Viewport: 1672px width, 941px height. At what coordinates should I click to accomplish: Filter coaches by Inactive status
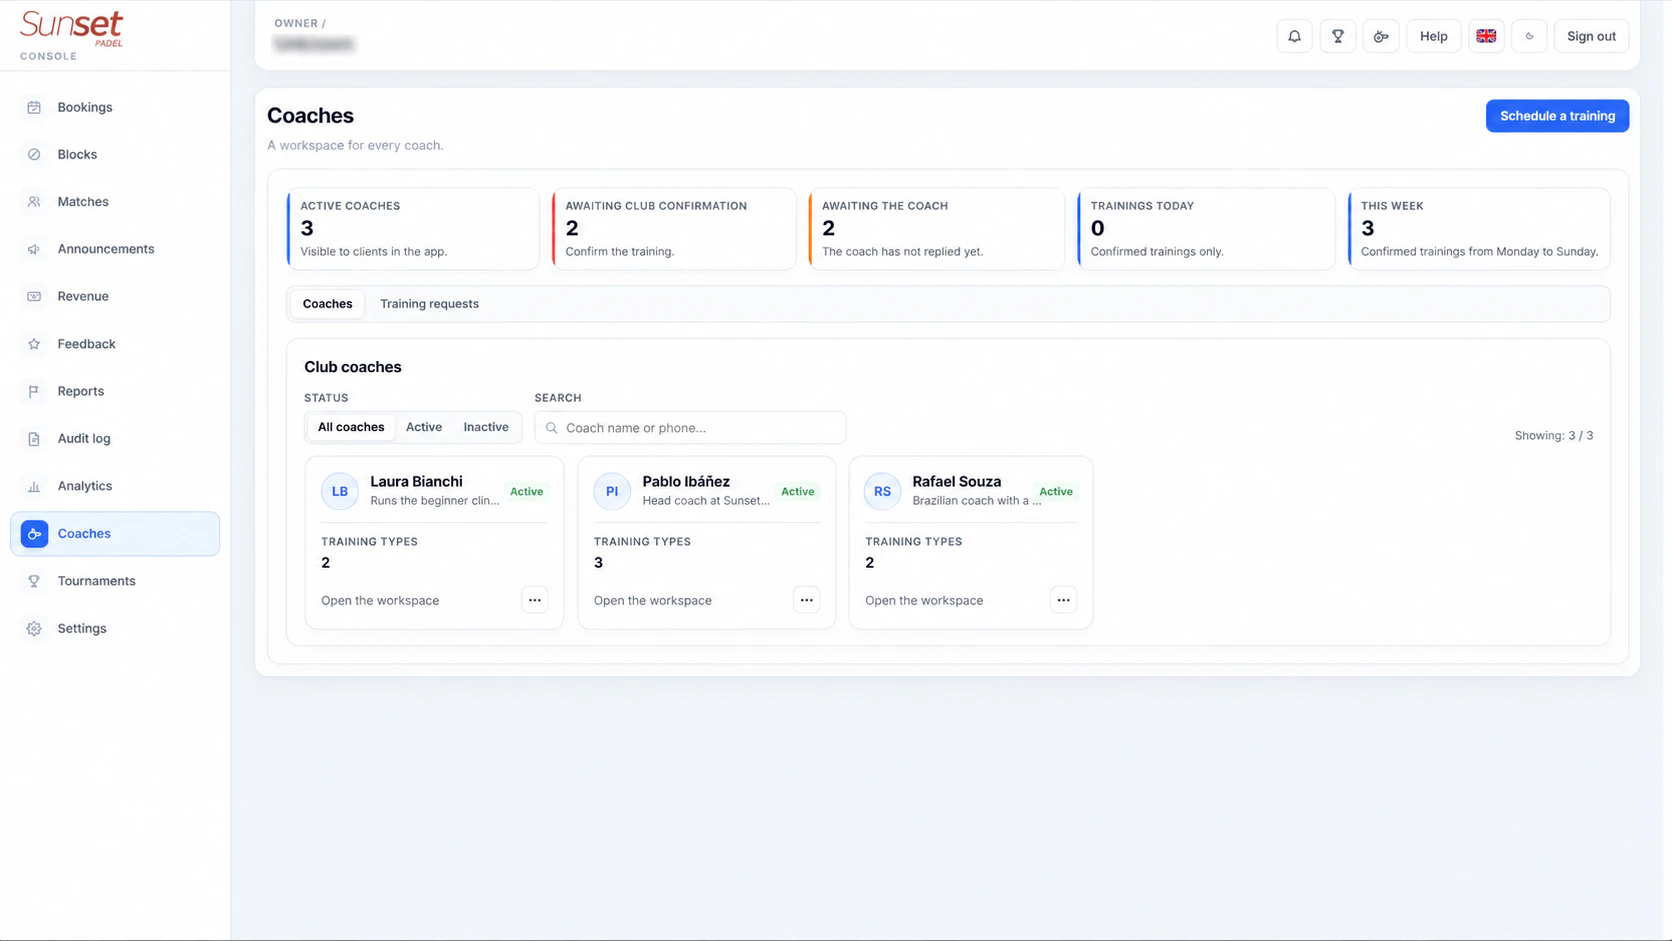(486, 427)
